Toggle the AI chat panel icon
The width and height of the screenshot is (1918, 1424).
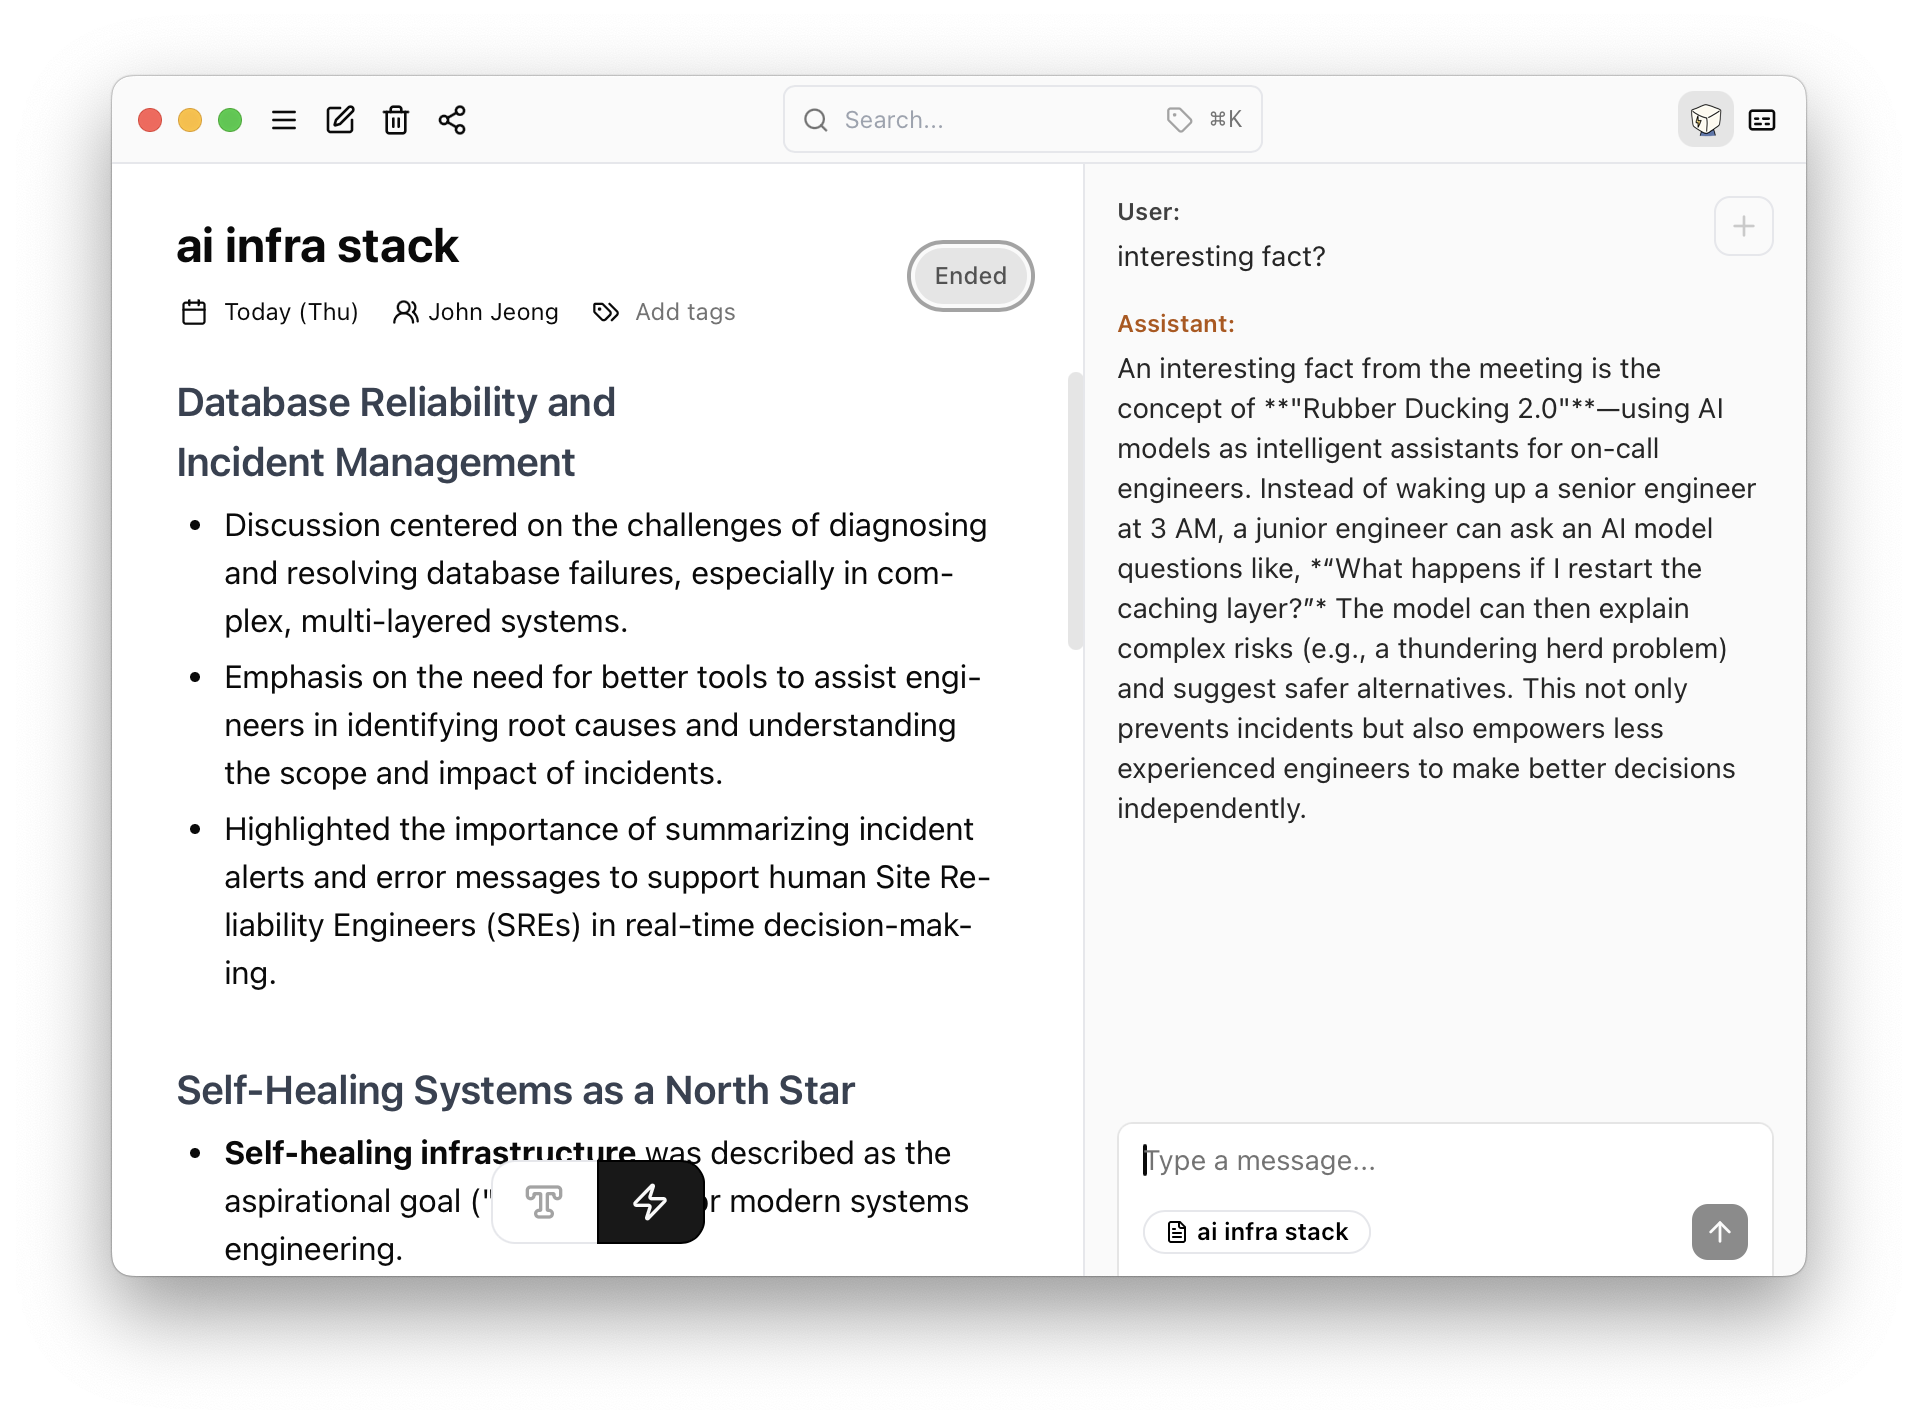[1705, 120]
